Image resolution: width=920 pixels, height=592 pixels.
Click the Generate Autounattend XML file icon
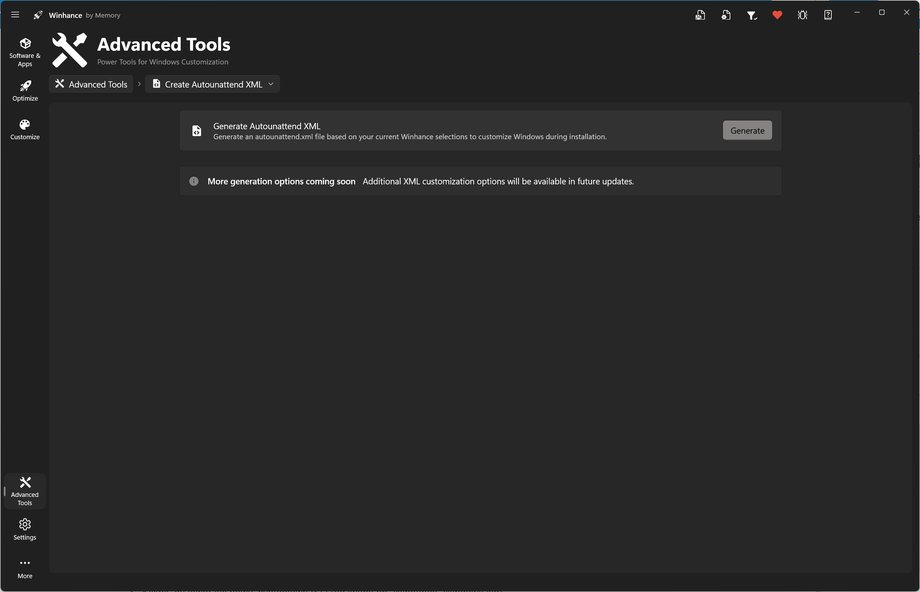197,130
